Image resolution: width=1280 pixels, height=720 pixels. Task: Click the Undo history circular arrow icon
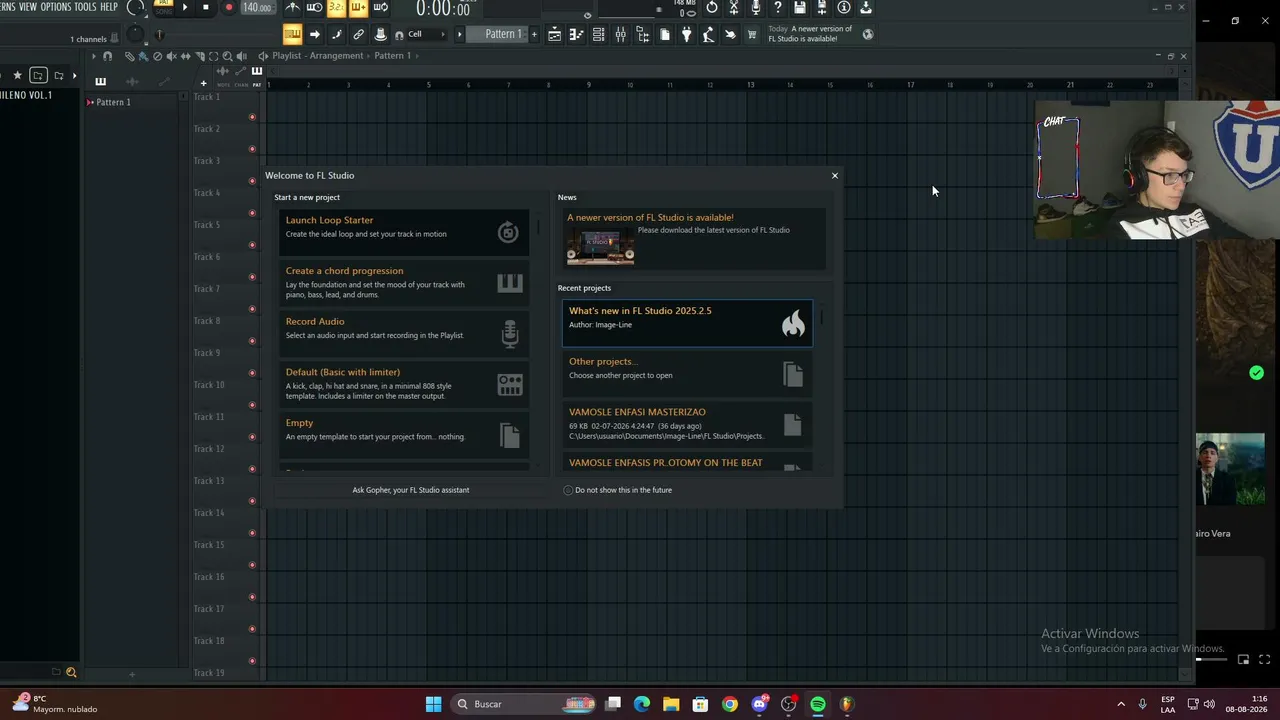point(711,7)
